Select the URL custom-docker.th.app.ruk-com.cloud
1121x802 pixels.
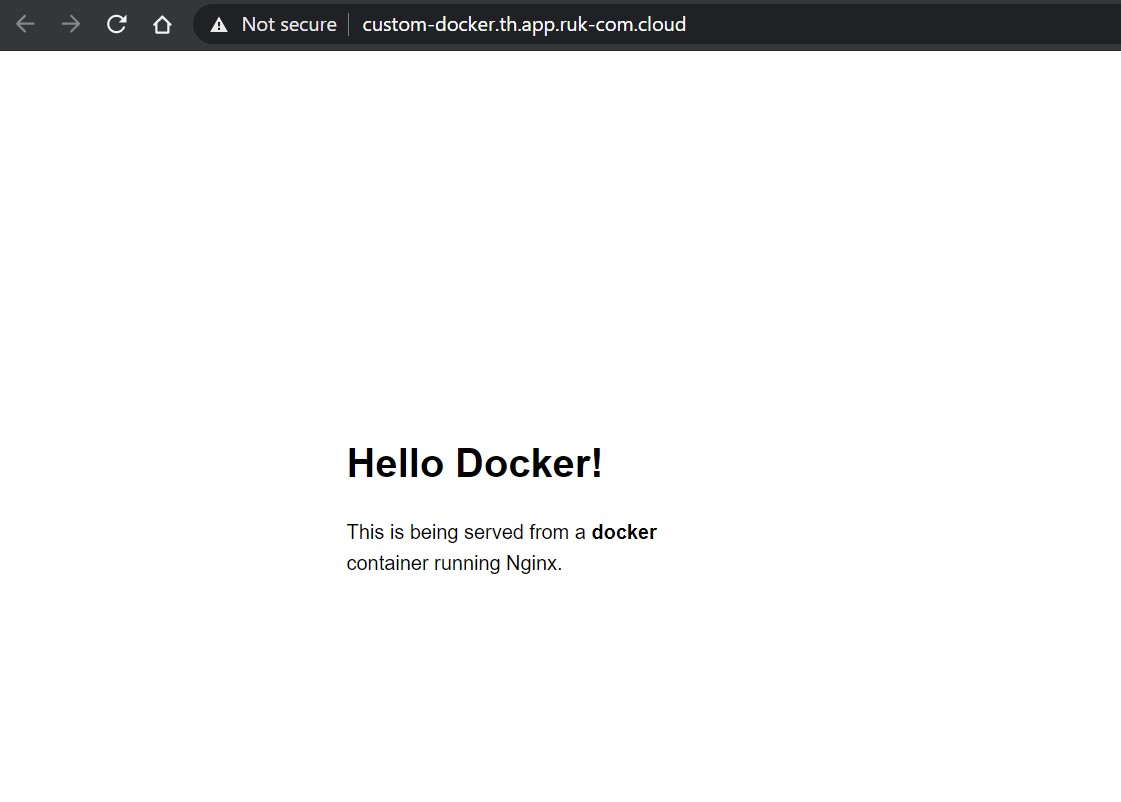(523, 24)
